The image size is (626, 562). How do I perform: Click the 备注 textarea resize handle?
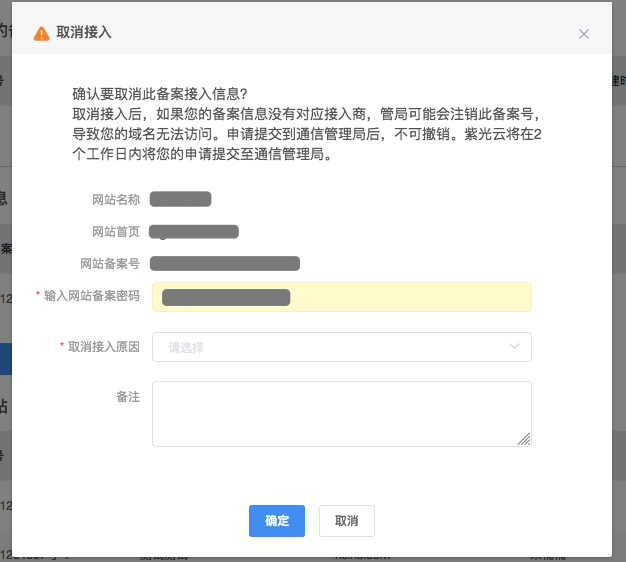(x=525, y=439)
